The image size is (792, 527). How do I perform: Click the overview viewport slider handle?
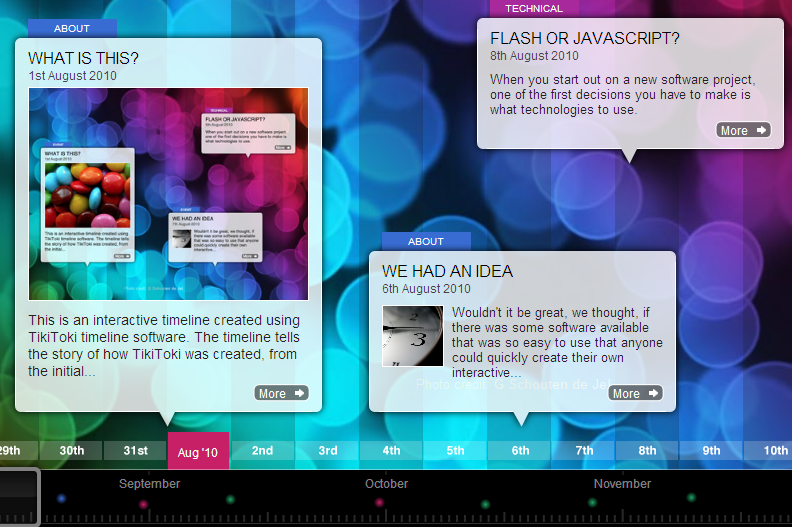(19, 497)
